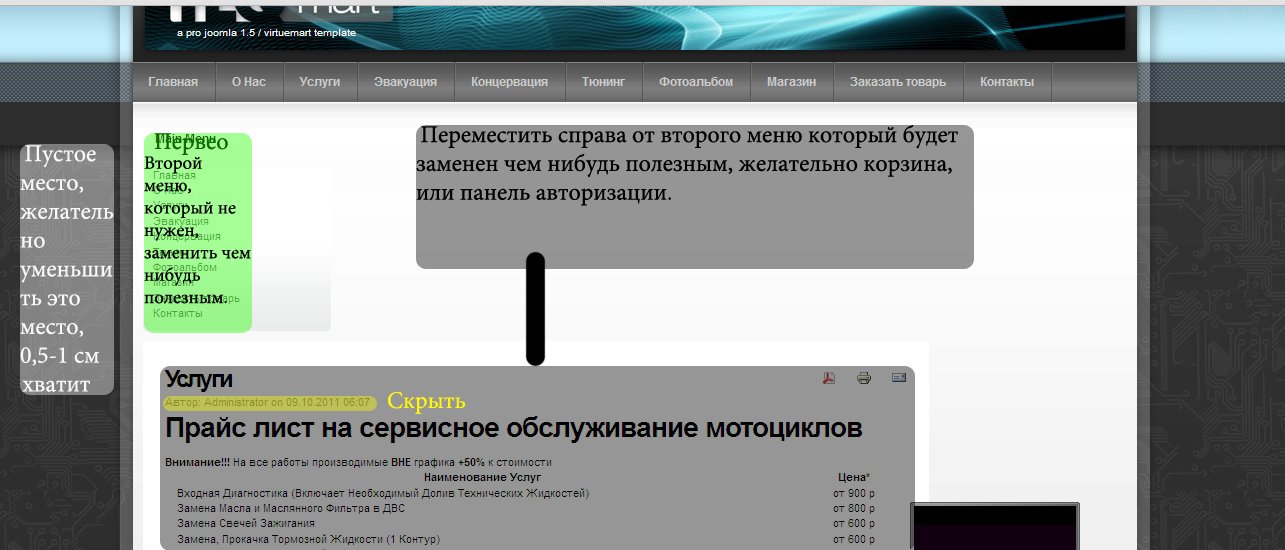Click the printer icon to print the article
Image resolution: width=1285 pixels, height=550 pixels.
point(864,378)
